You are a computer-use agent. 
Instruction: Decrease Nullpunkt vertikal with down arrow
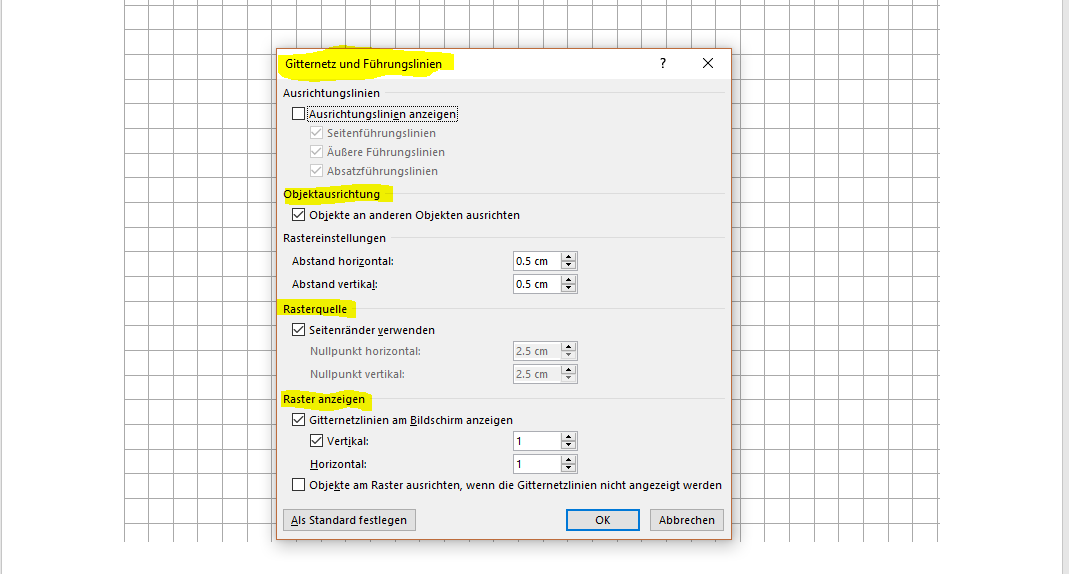[x=569, y=379]
